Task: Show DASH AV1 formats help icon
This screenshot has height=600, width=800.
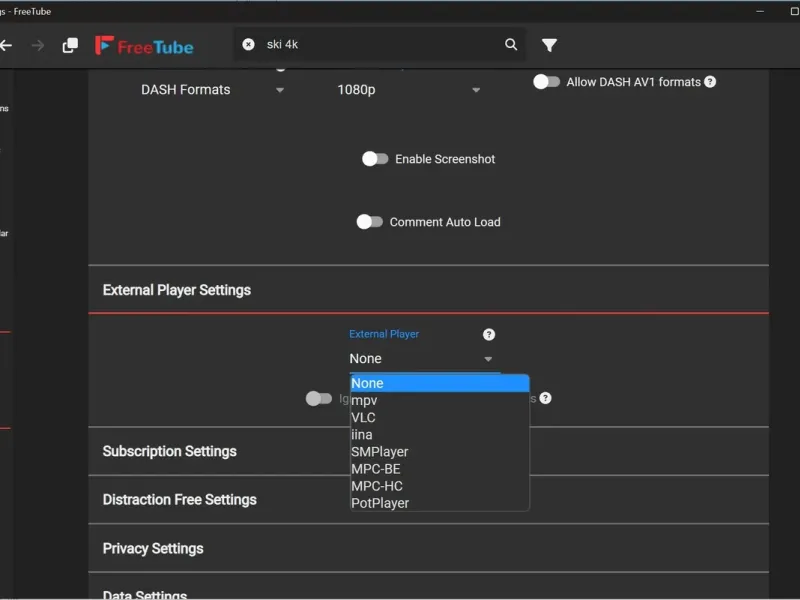Action: pyautogui.click(x=710, y=82)
